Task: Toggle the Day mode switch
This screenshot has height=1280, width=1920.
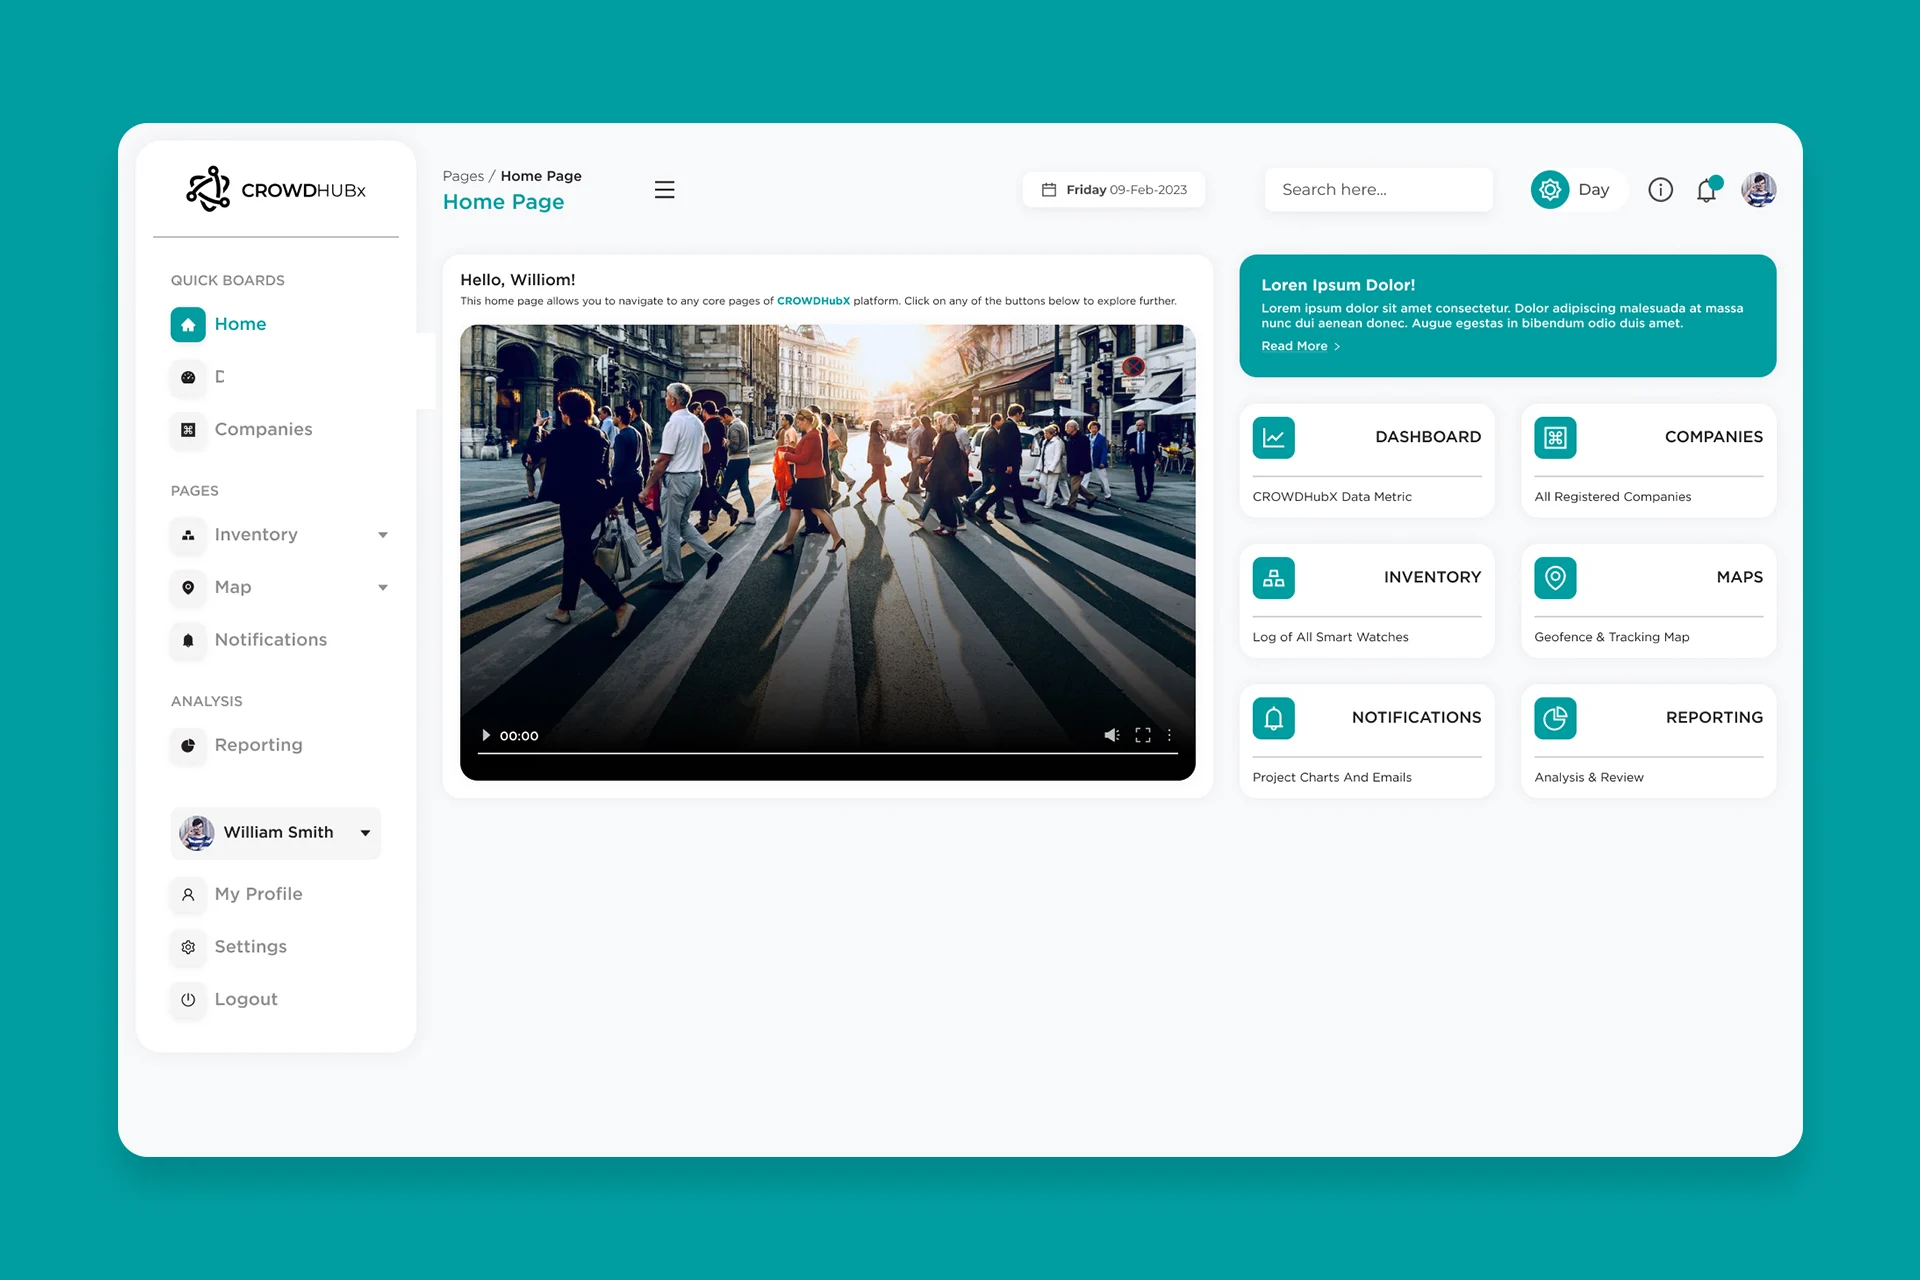Action: pos(1551,190)
